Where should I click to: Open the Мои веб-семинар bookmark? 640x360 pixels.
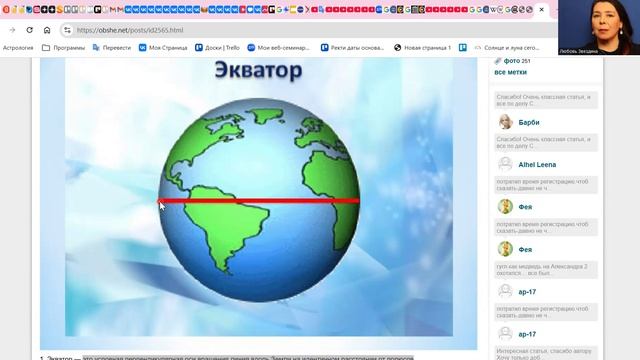tap(278, 48)
